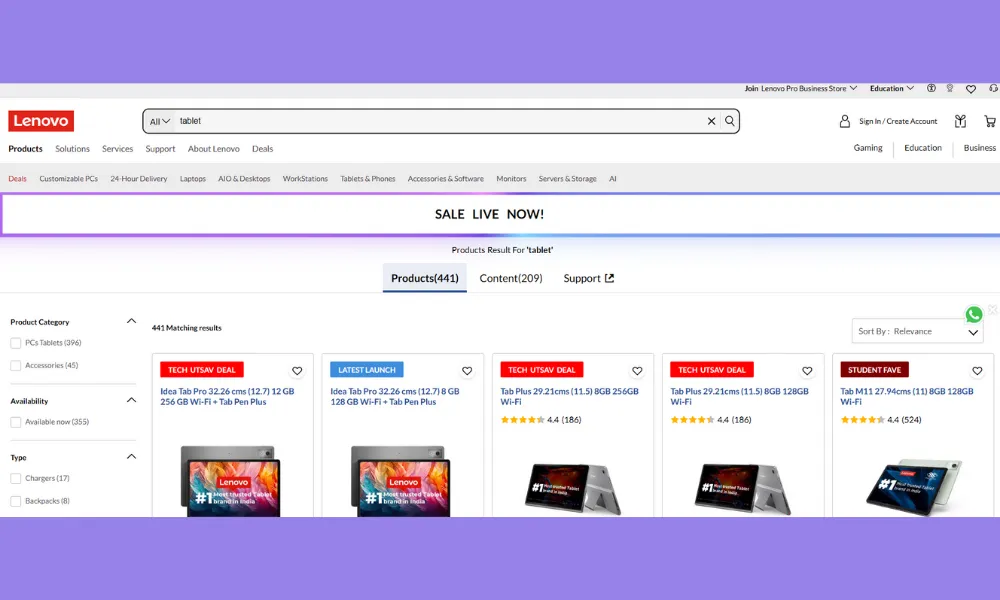Open WhatsApp chat icon
This screenshot has height=600, width=1000.
pyautogui.click(x=974, y=315)
